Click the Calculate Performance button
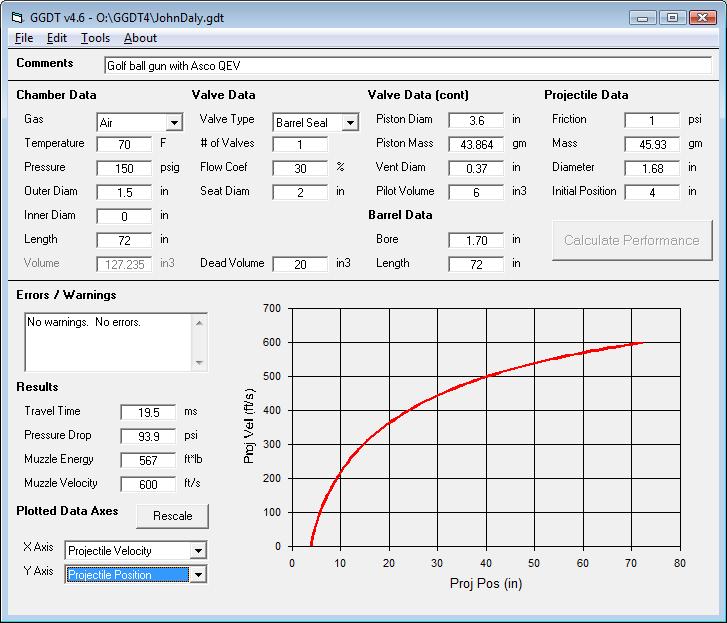 [x=631, y=240]
